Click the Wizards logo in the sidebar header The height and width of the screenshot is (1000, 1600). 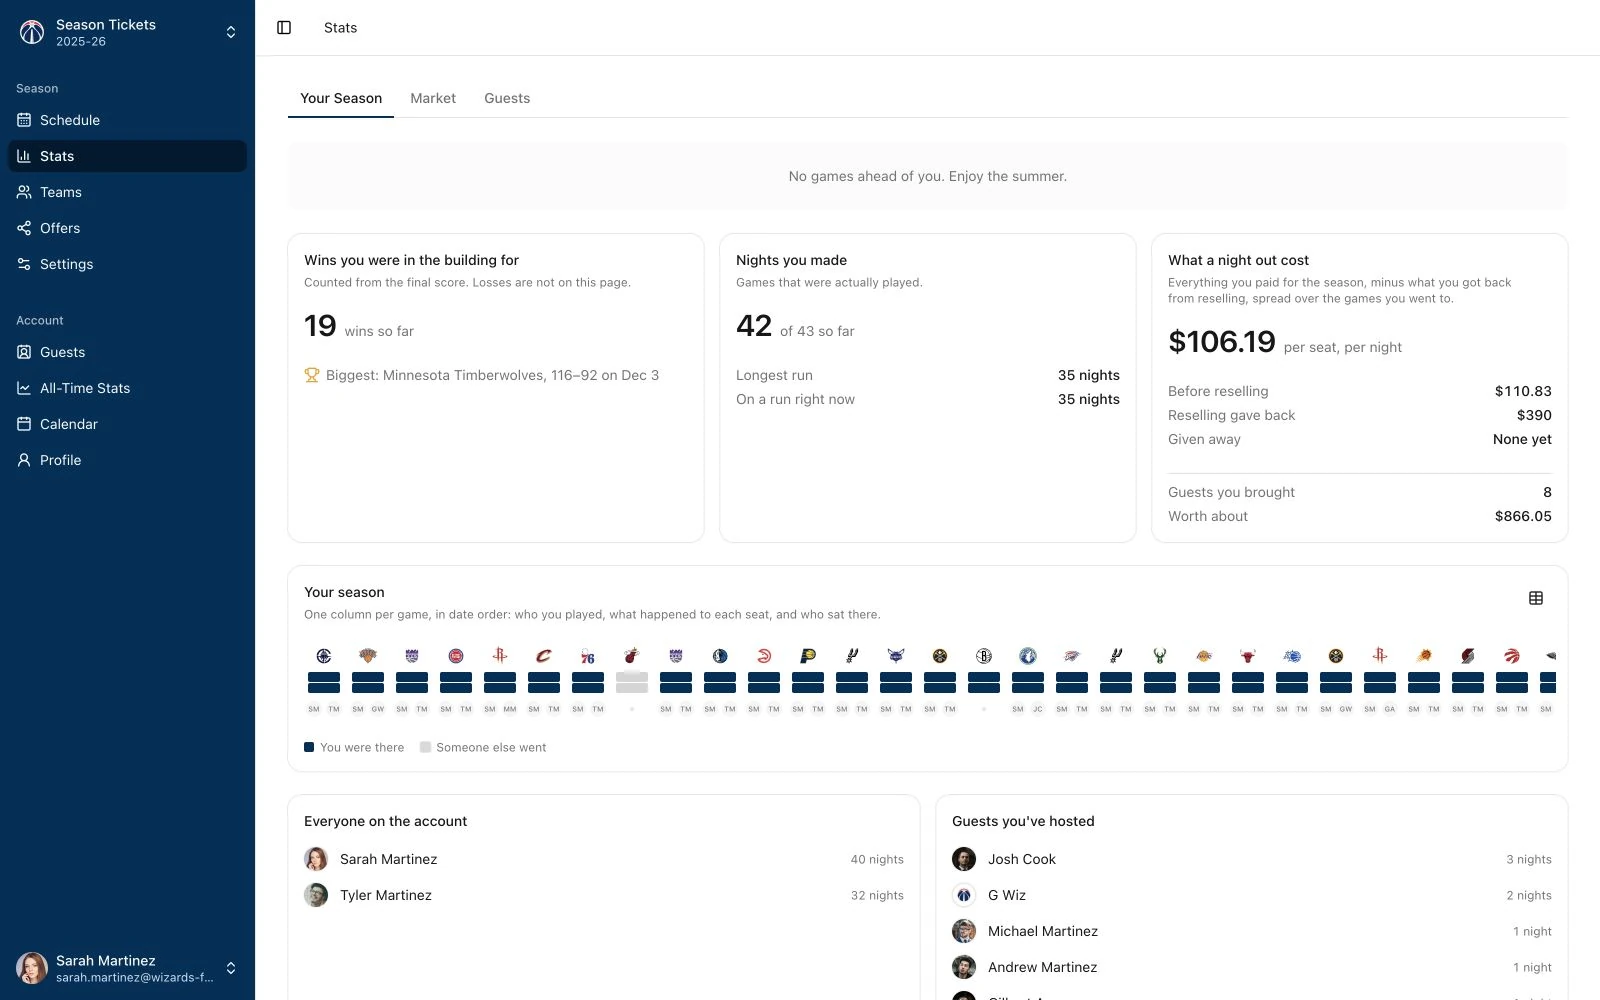click(x=32, y=32)
